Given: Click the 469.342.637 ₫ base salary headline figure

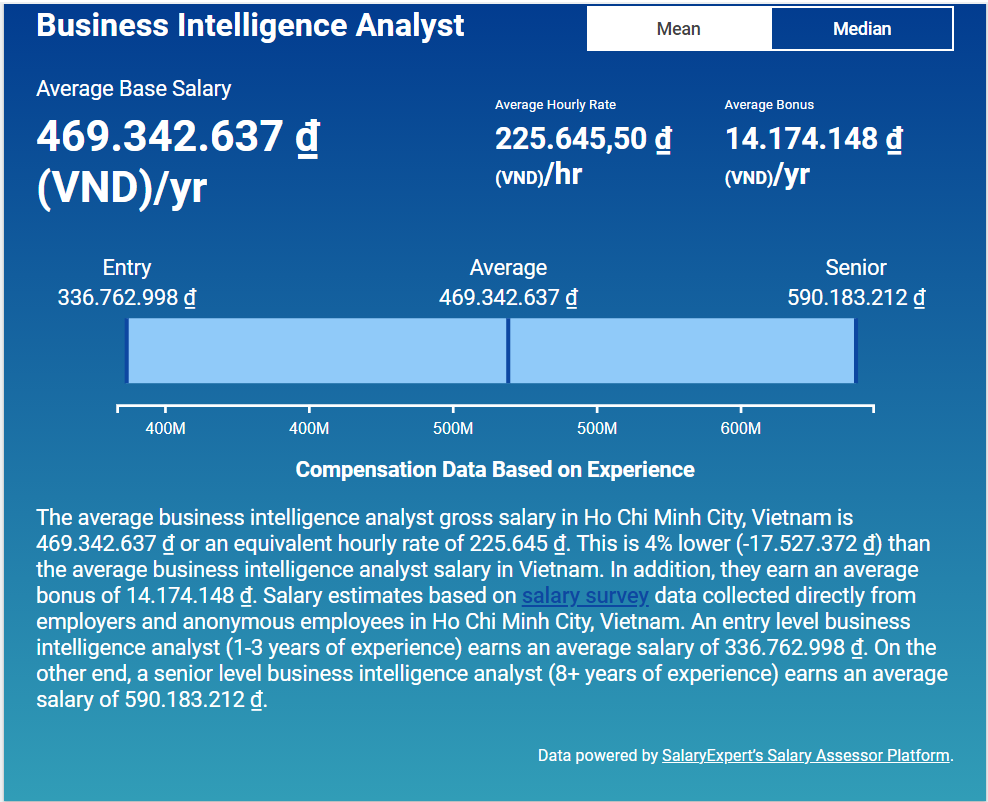Looking at the screenshot, I should click(x=177, y=137).
